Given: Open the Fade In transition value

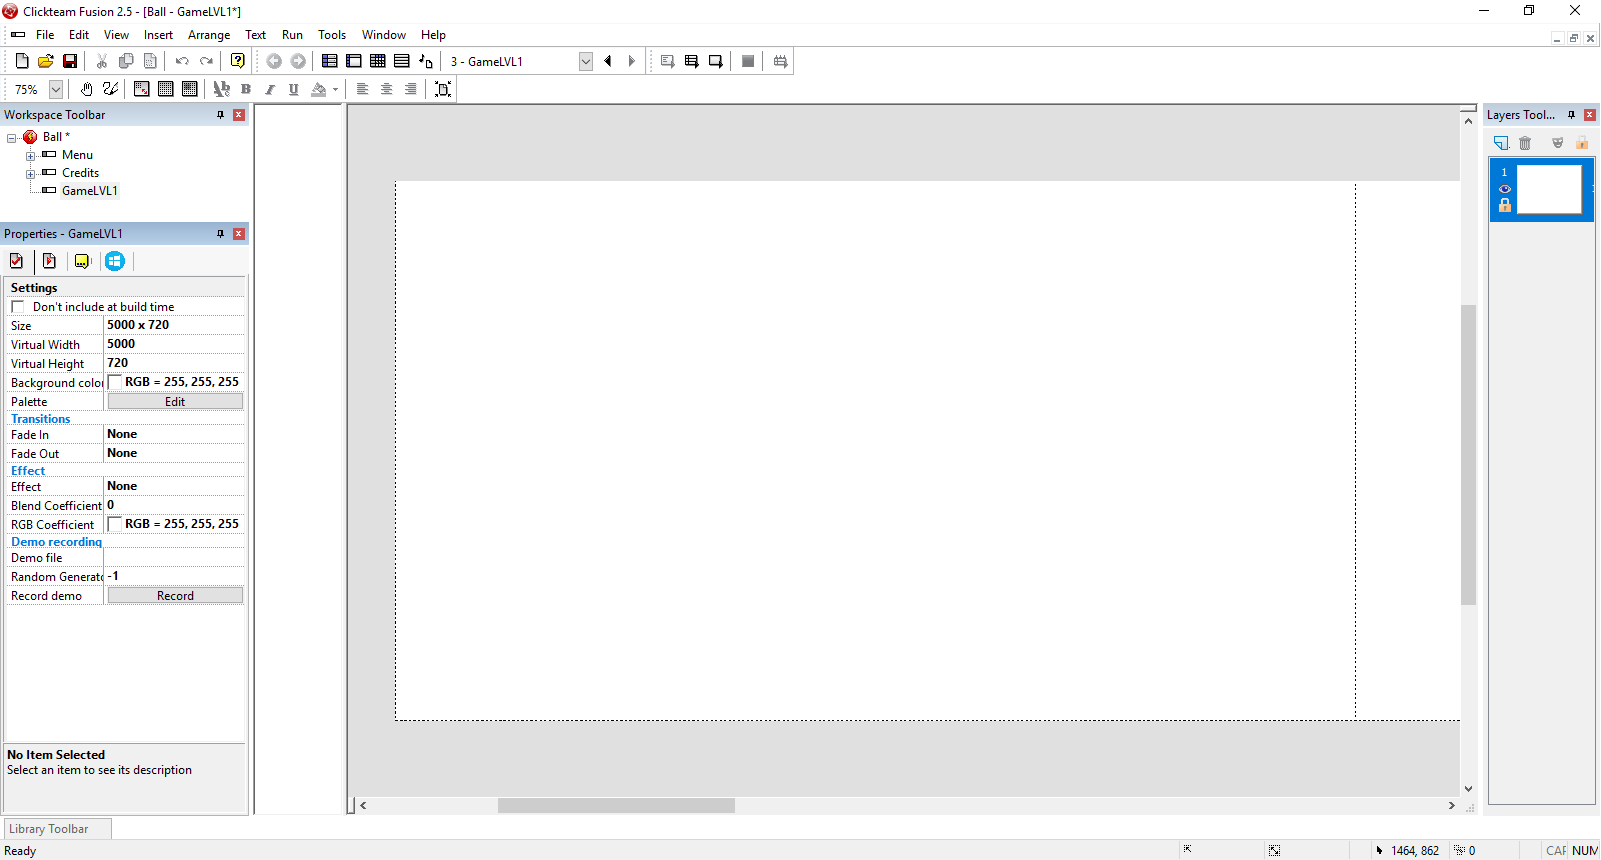Looking at the screenshot, I should pyautogui.click(x=174, y=434).
